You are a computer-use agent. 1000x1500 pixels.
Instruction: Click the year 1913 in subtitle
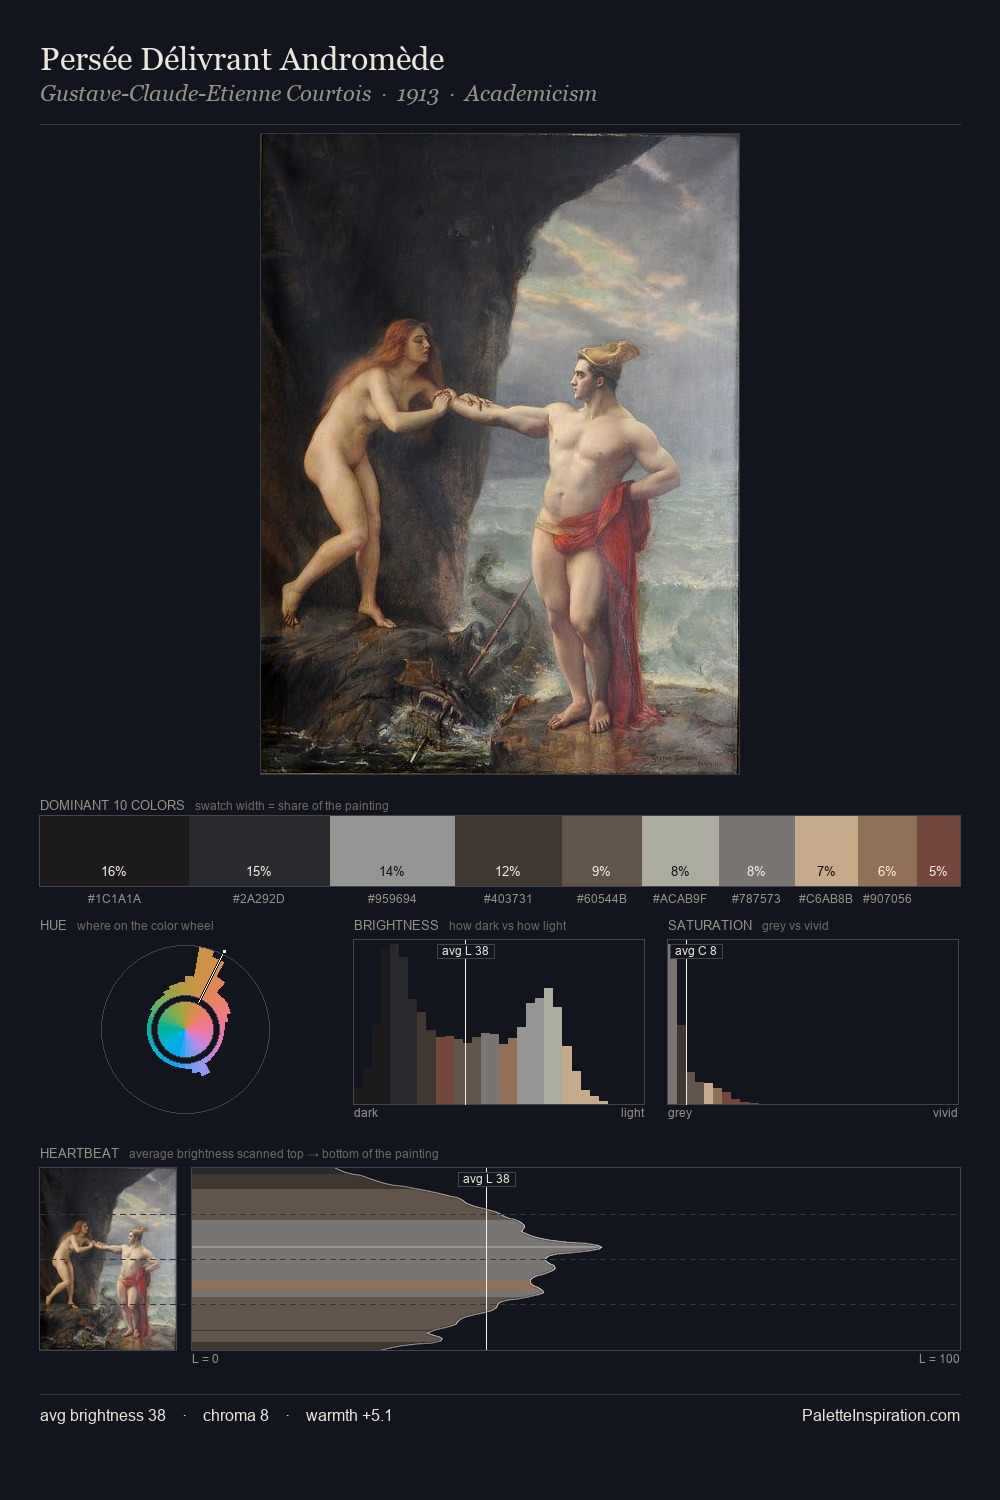[x=417, y=94]
